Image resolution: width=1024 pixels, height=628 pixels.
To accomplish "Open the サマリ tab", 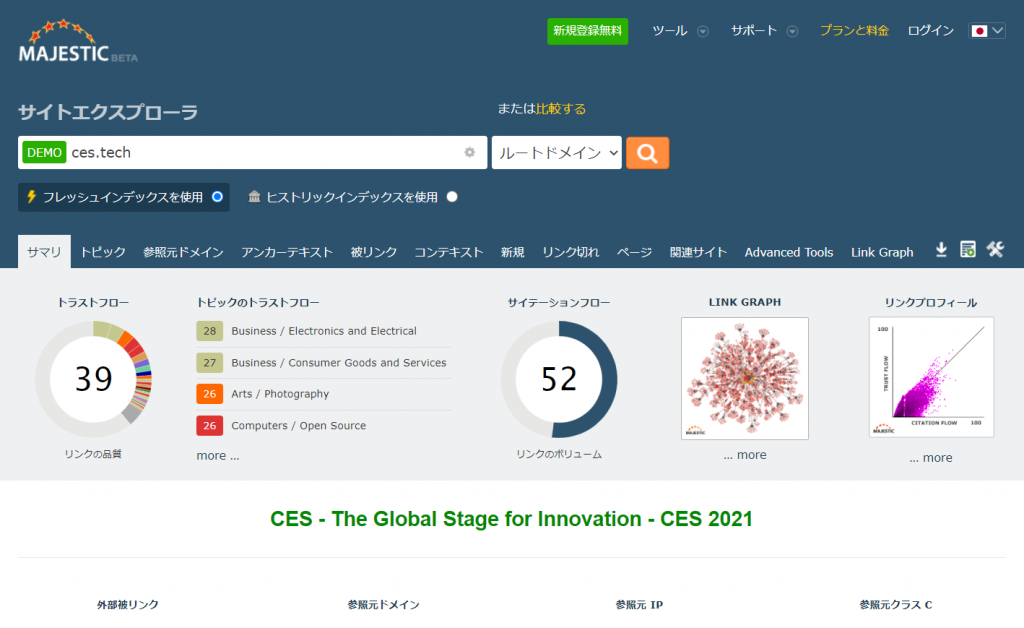I will point(44,252).
